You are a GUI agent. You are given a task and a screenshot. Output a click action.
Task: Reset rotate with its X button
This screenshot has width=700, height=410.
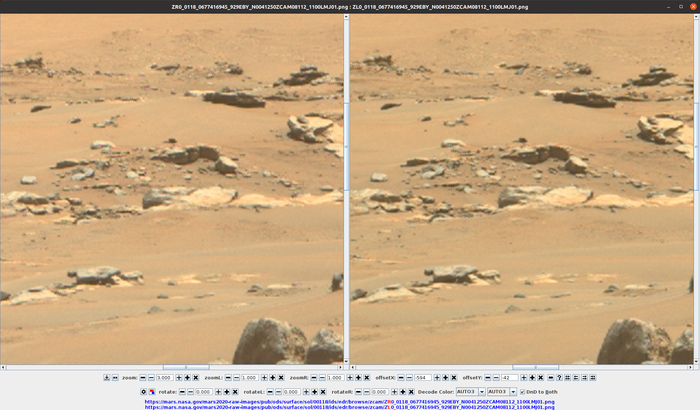235,392
